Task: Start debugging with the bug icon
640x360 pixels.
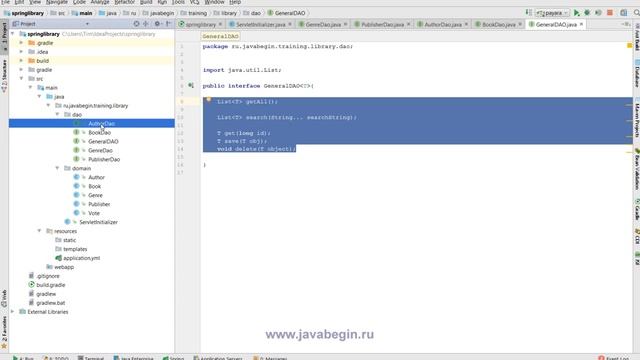Action: [x=587, y=13]
